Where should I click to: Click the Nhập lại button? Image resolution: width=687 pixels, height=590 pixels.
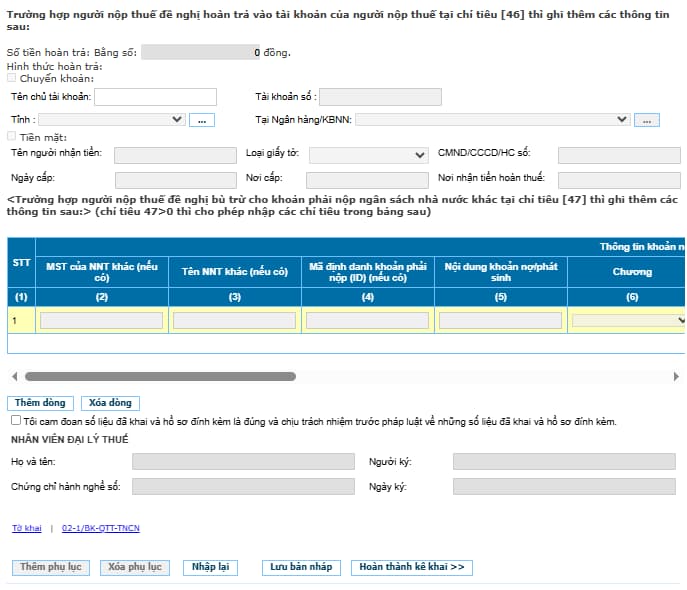pos(211,567)
